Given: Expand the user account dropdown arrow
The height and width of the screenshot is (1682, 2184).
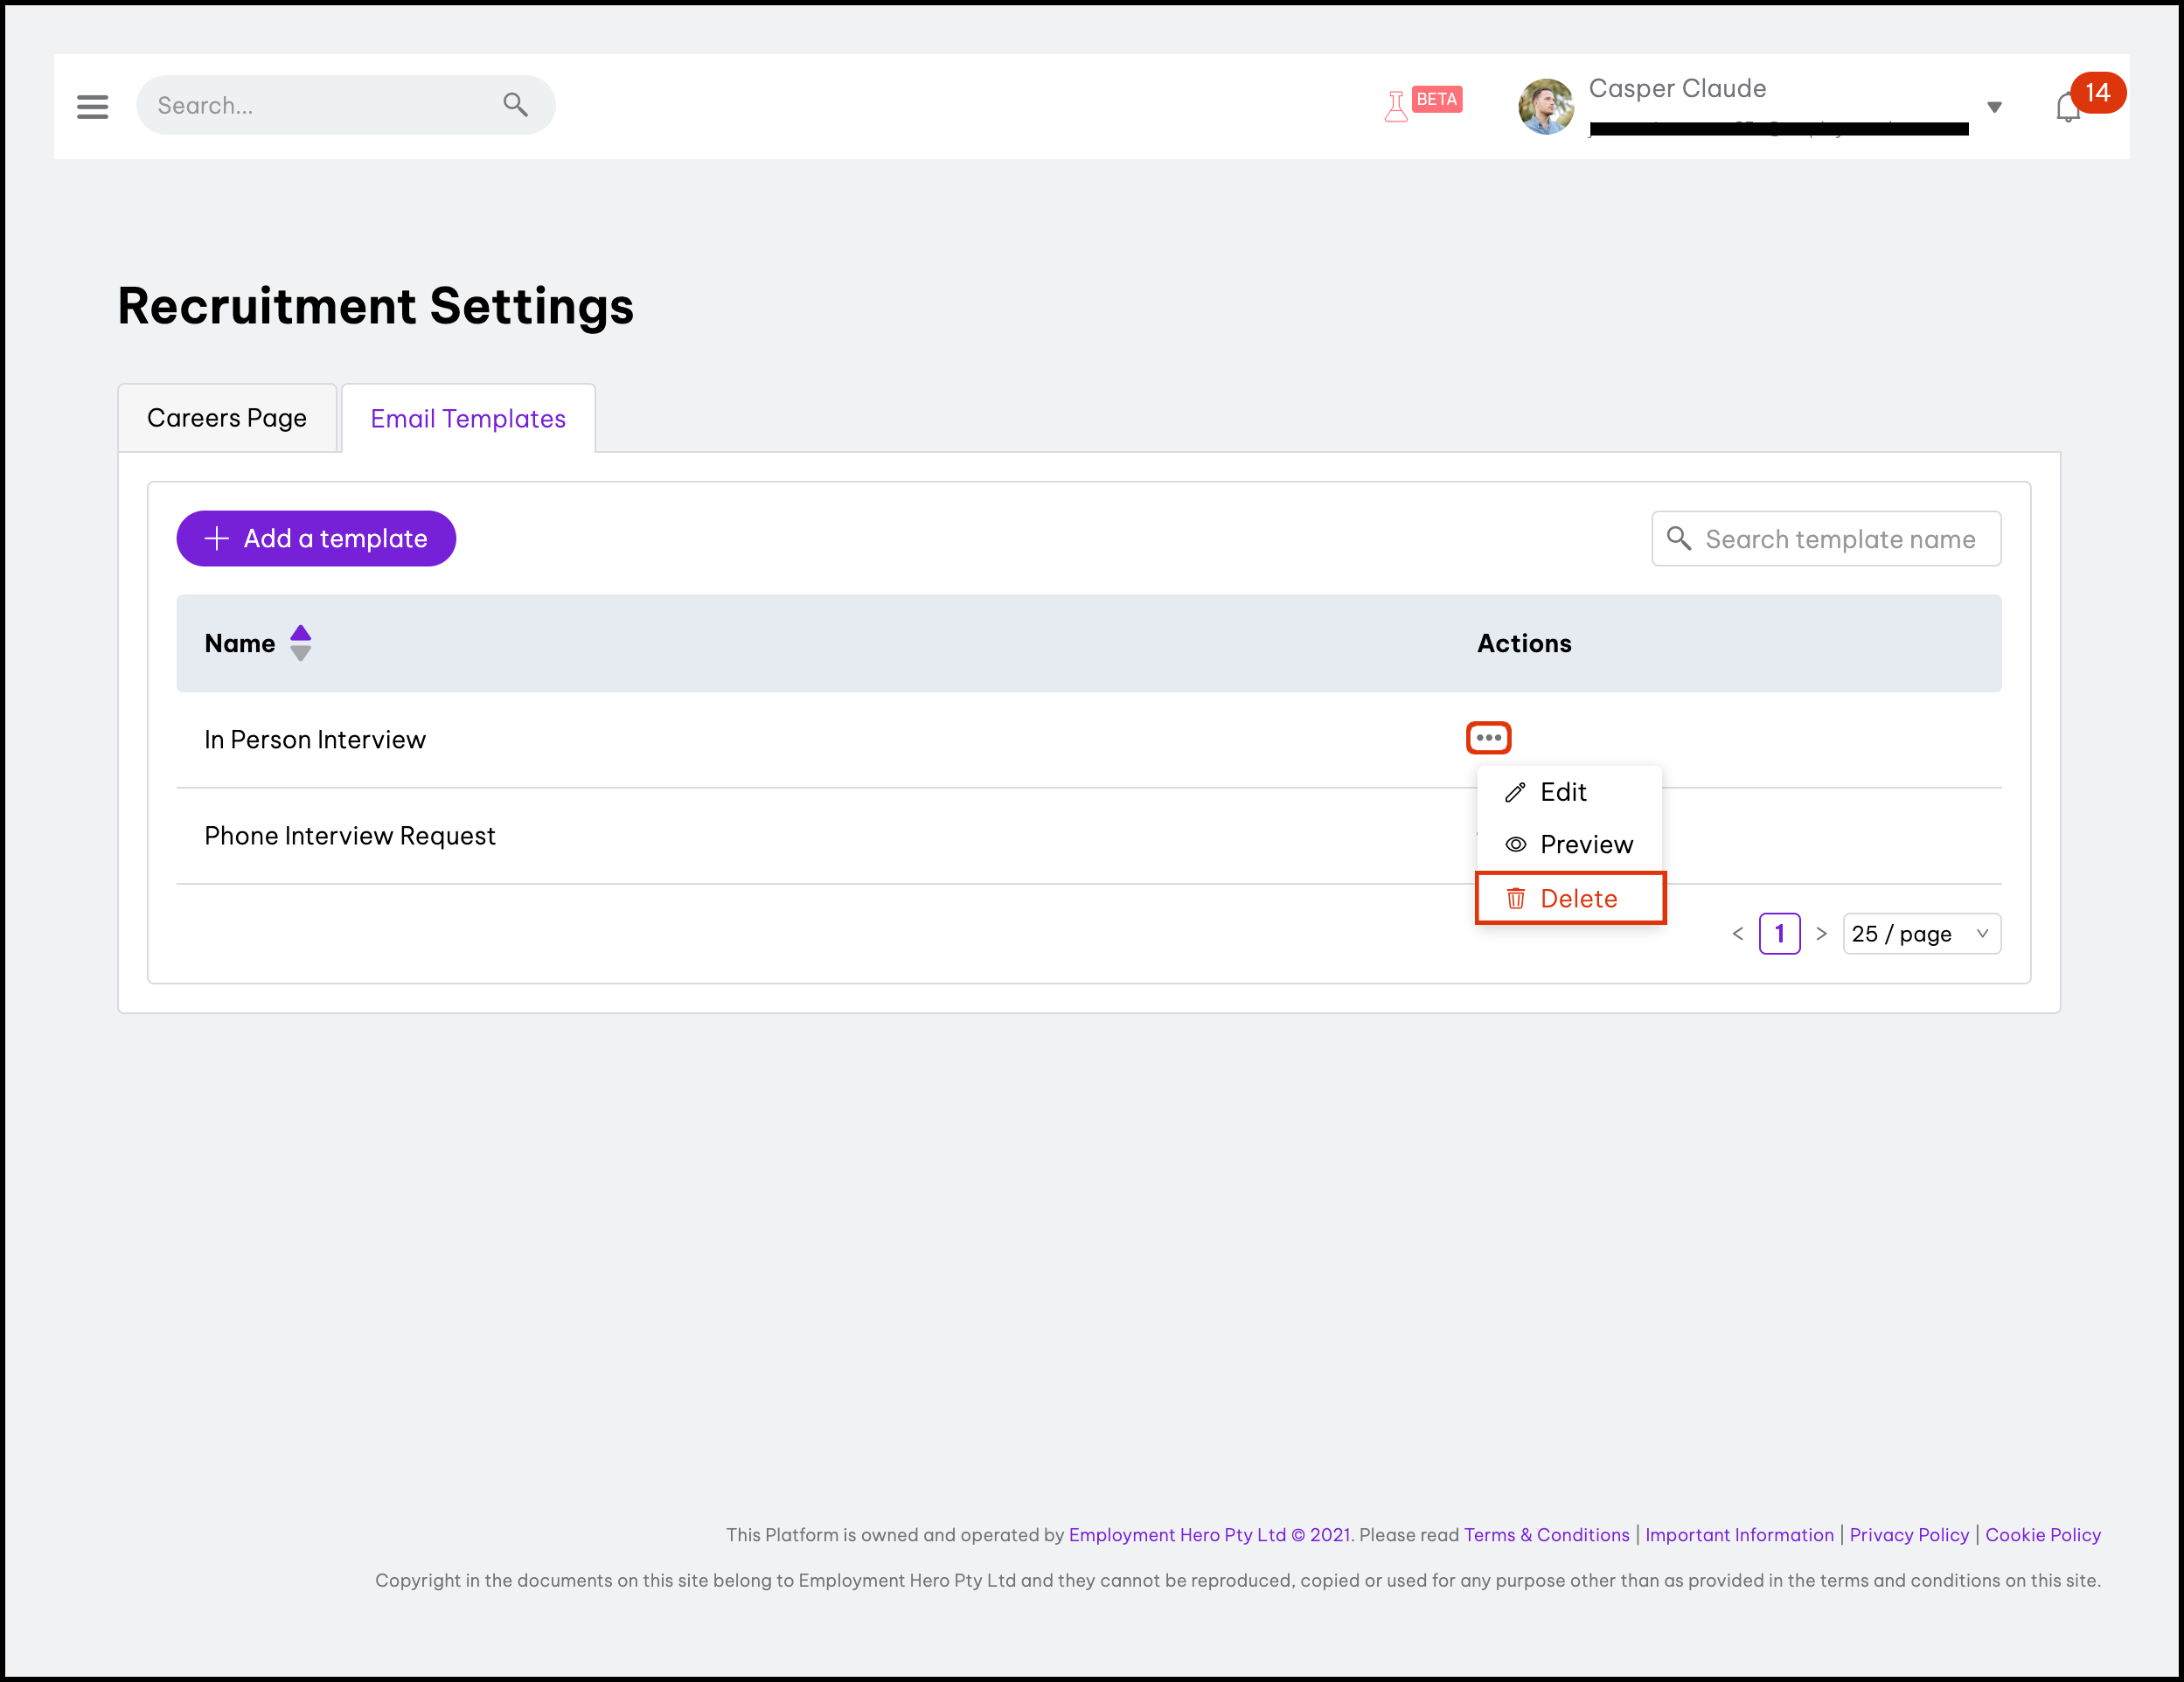Looking at the screenshot, I should tap(1994, 107).
